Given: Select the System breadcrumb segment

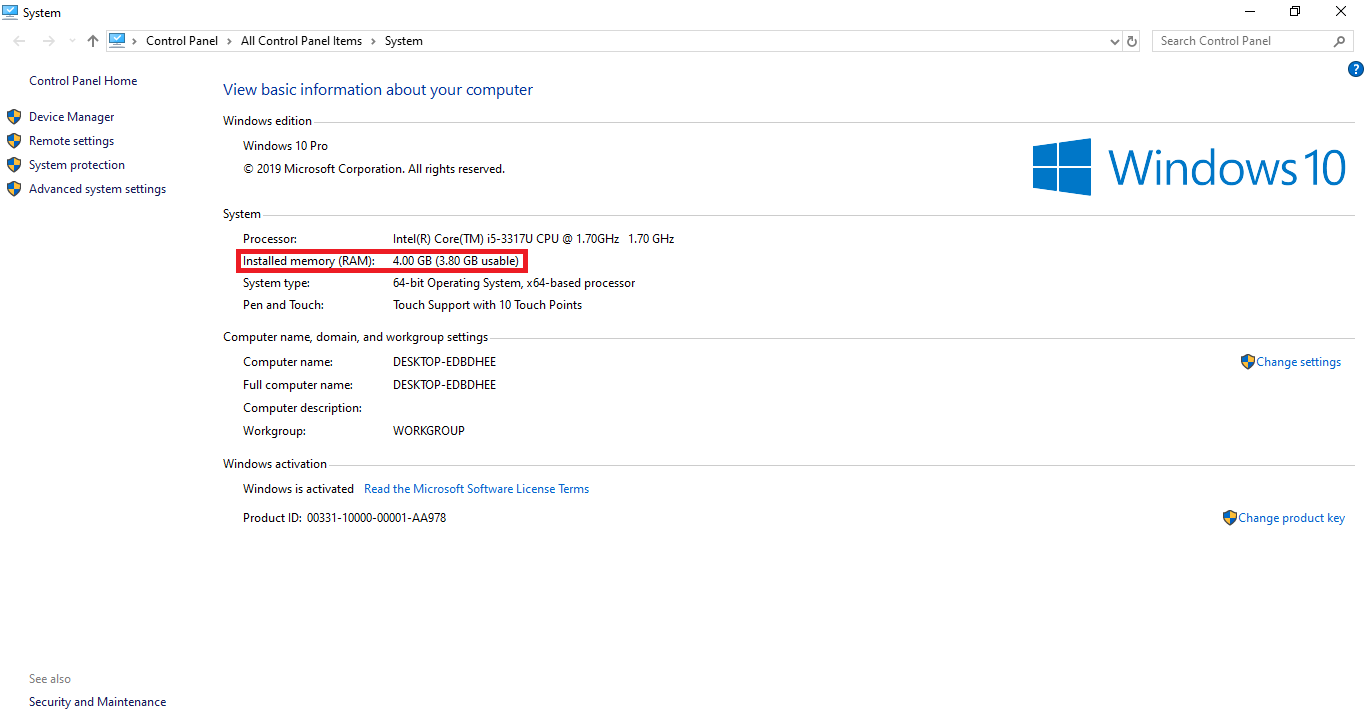Looking at the screenshot, I should [404, 41].
